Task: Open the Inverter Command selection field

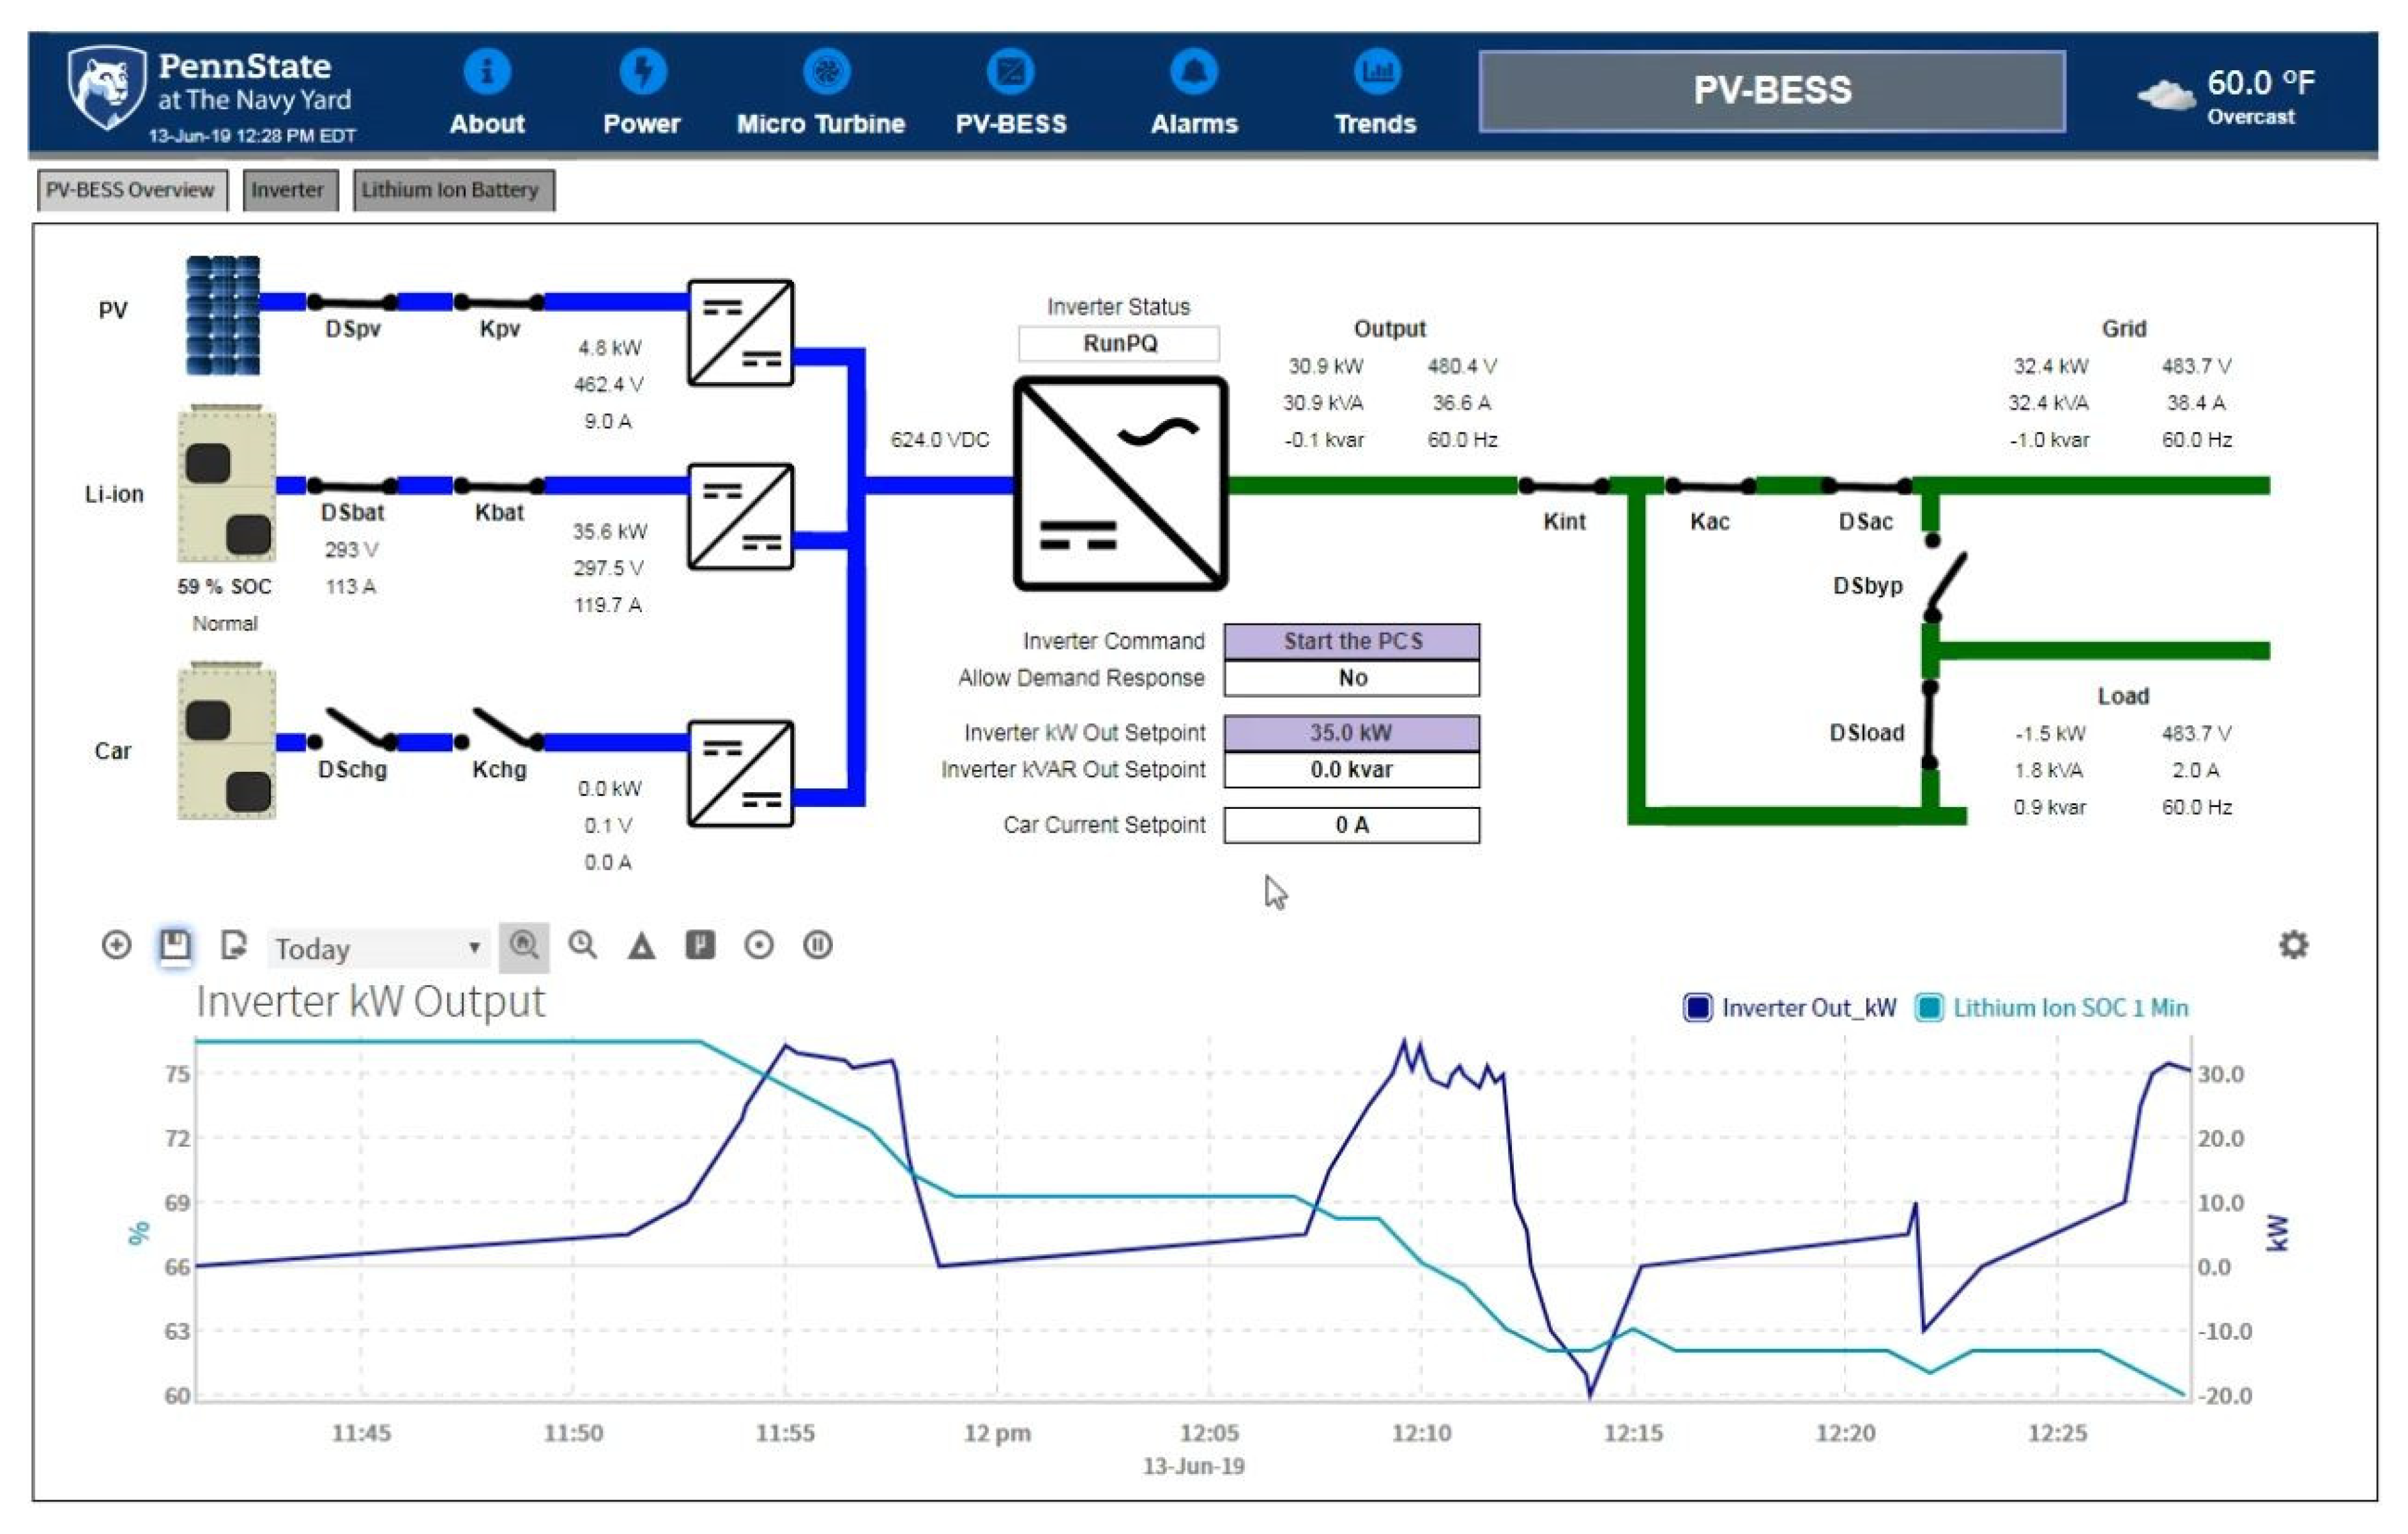Action: (1351, 641)
